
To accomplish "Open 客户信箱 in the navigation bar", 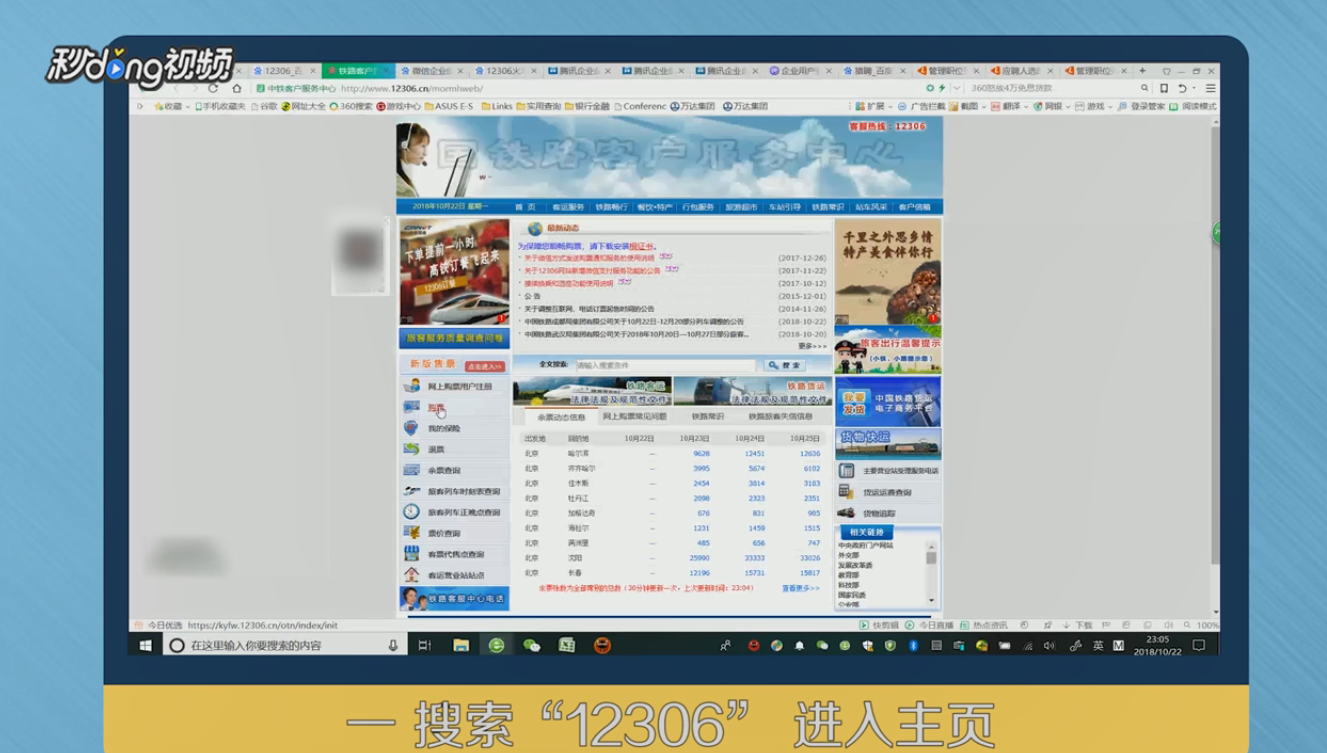I will click(914, 207).
